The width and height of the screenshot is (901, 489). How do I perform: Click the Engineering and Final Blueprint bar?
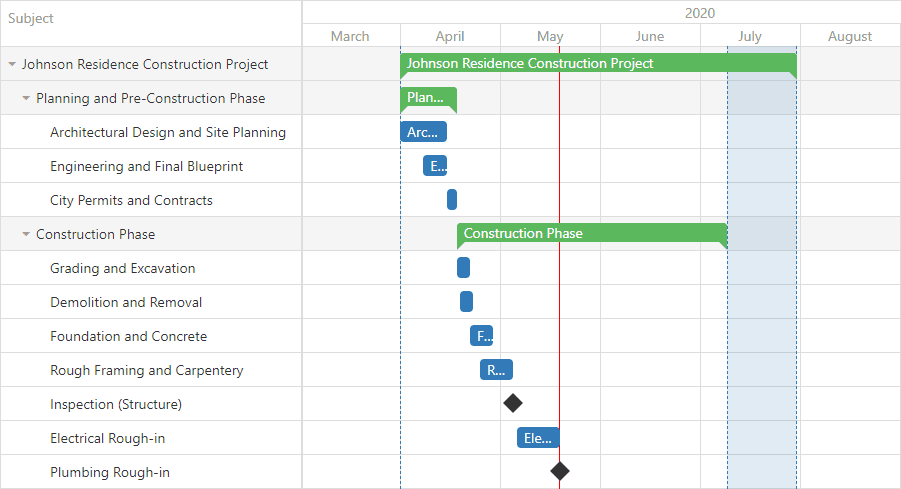tap(435, 165)
